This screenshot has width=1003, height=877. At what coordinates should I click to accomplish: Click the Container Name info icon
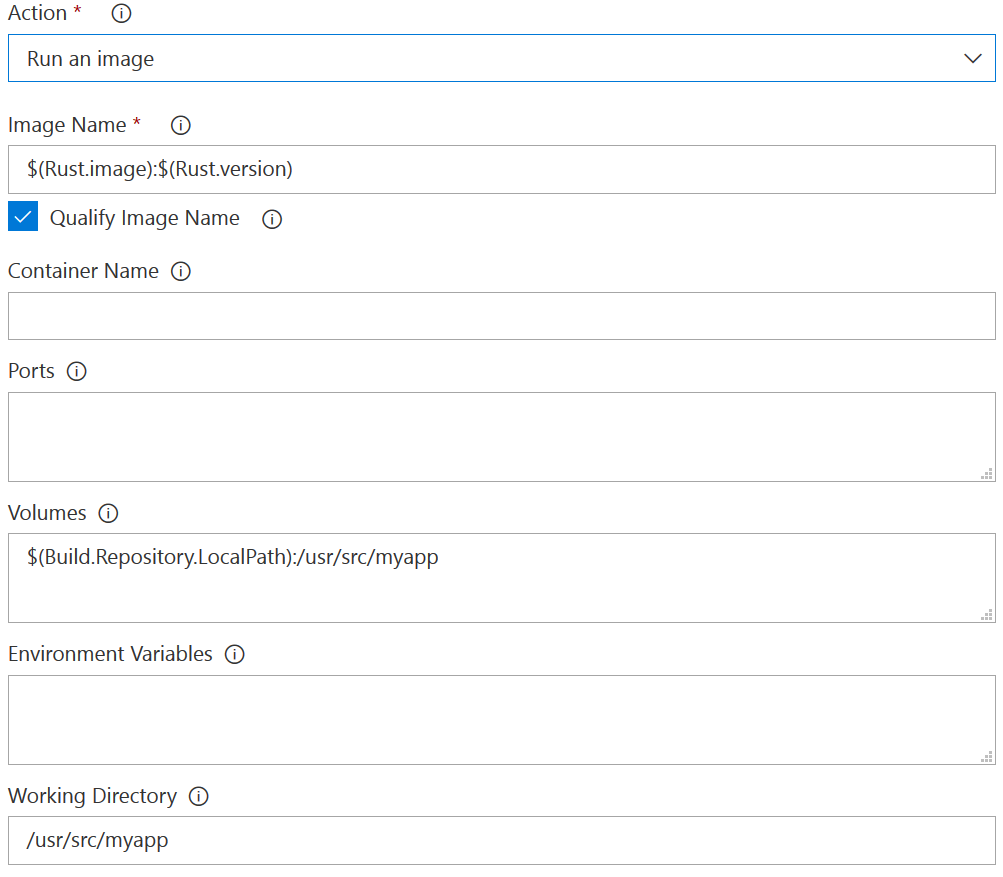coord(181,272)
